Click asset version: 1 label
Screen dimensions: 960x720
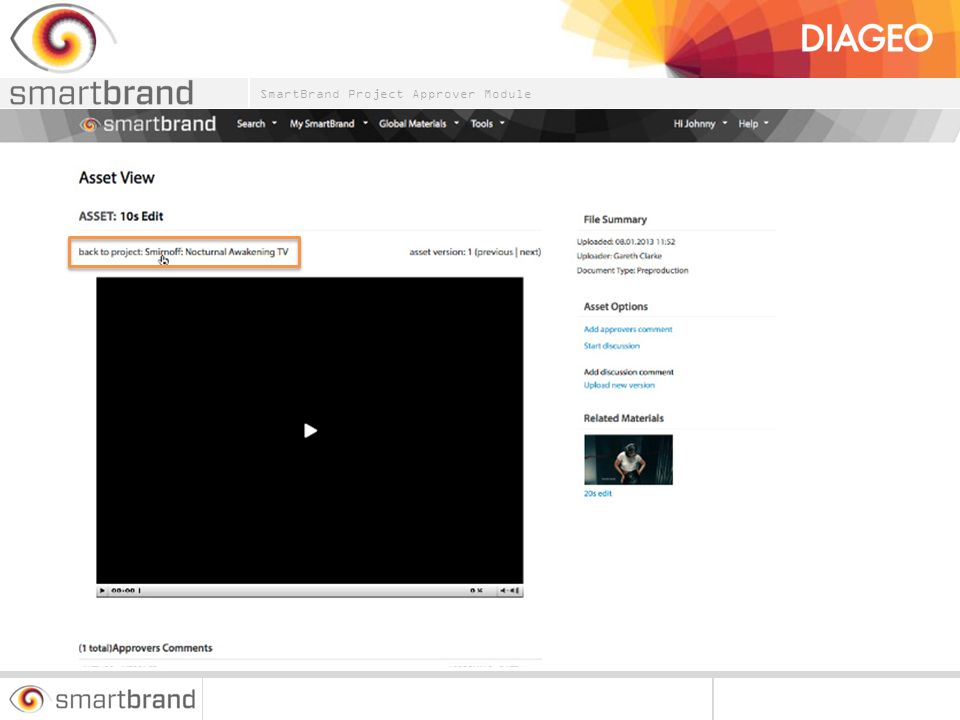pos(441,252)
